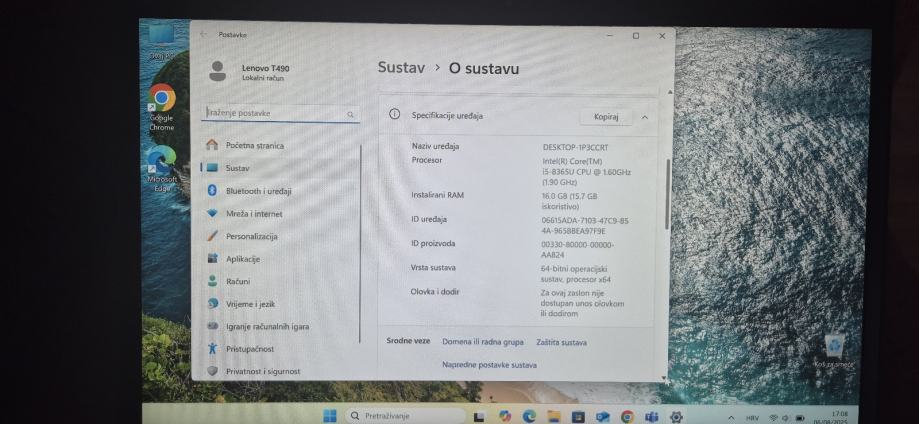
Task: Click the volume speaker tray icon
Action: pyautogui.click(x=785, y=418)
